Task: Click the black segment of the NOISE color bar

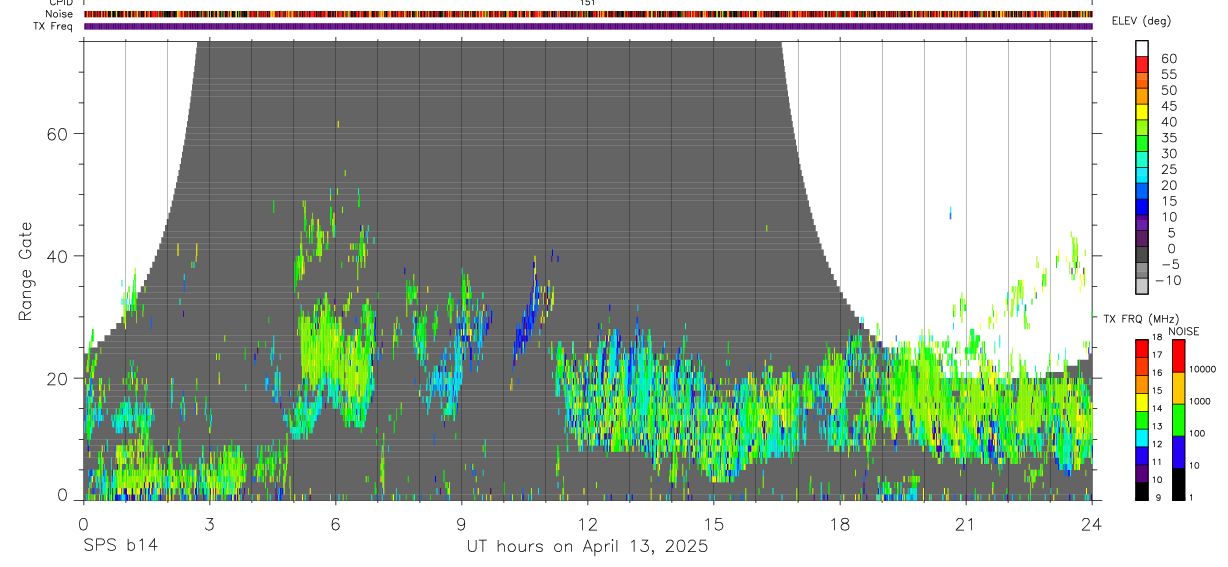Action: pyautogui.click(x=1178, y=484)
